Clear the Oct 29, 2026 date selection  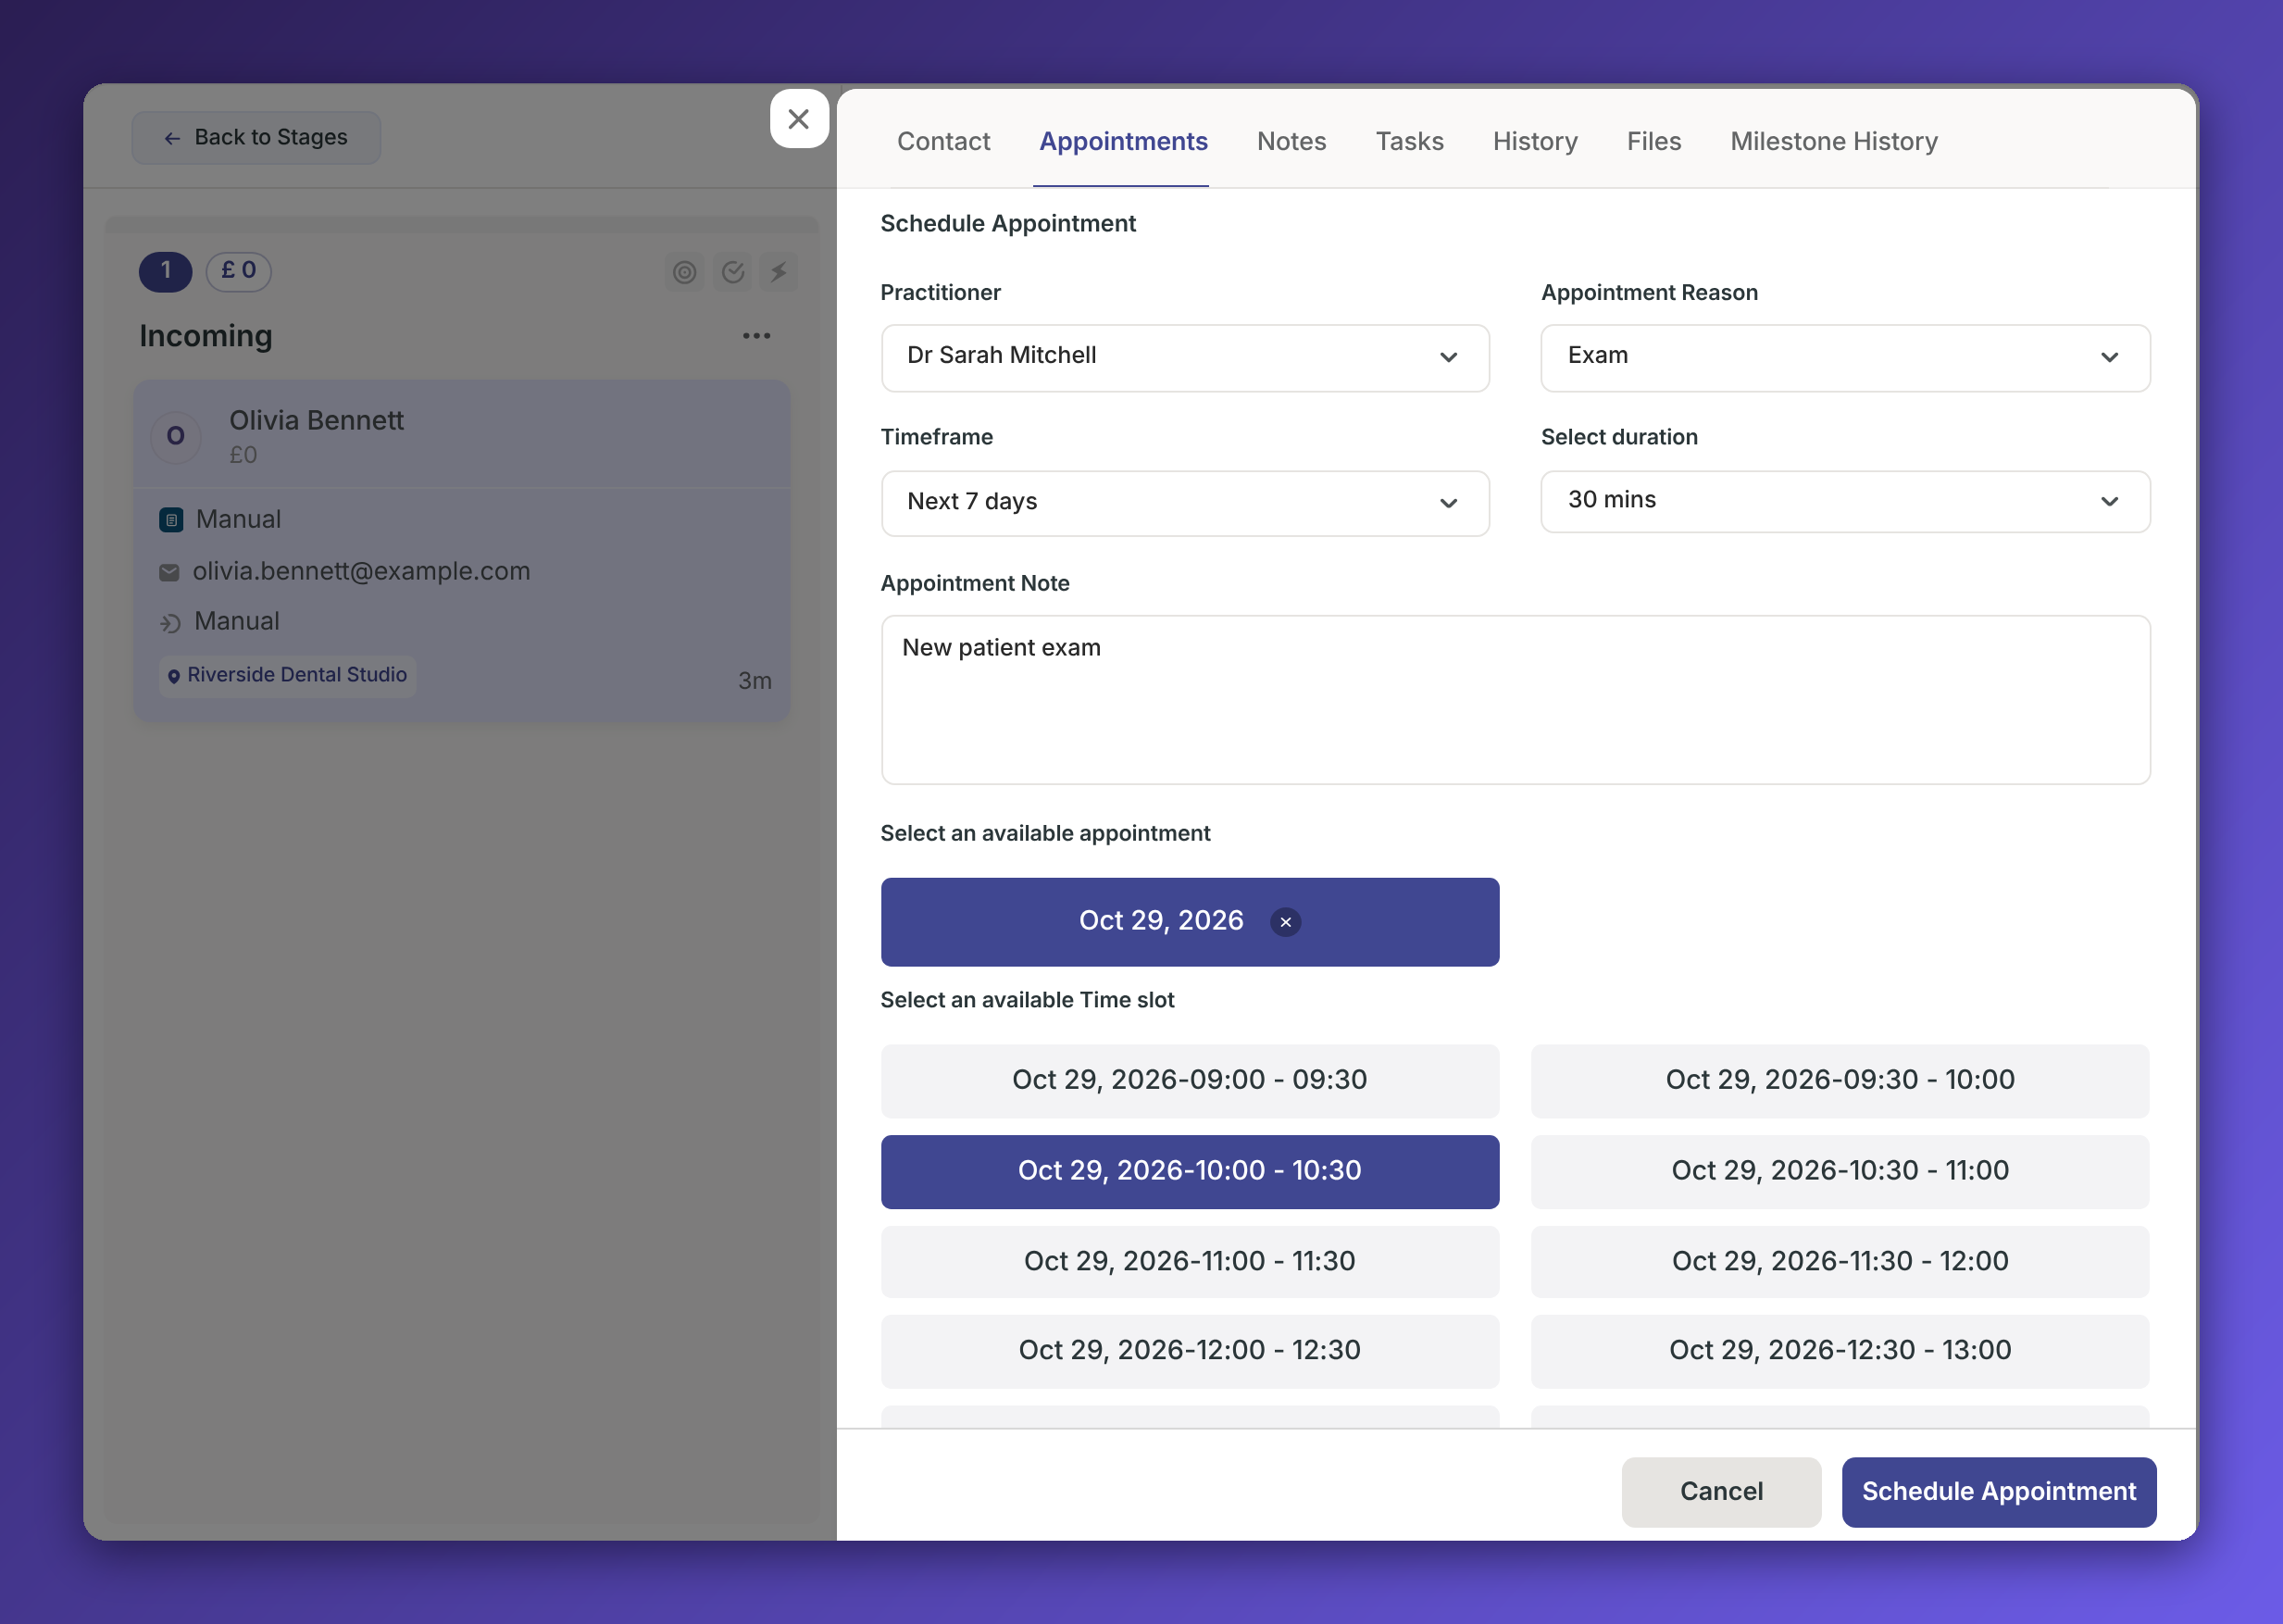1286,922
